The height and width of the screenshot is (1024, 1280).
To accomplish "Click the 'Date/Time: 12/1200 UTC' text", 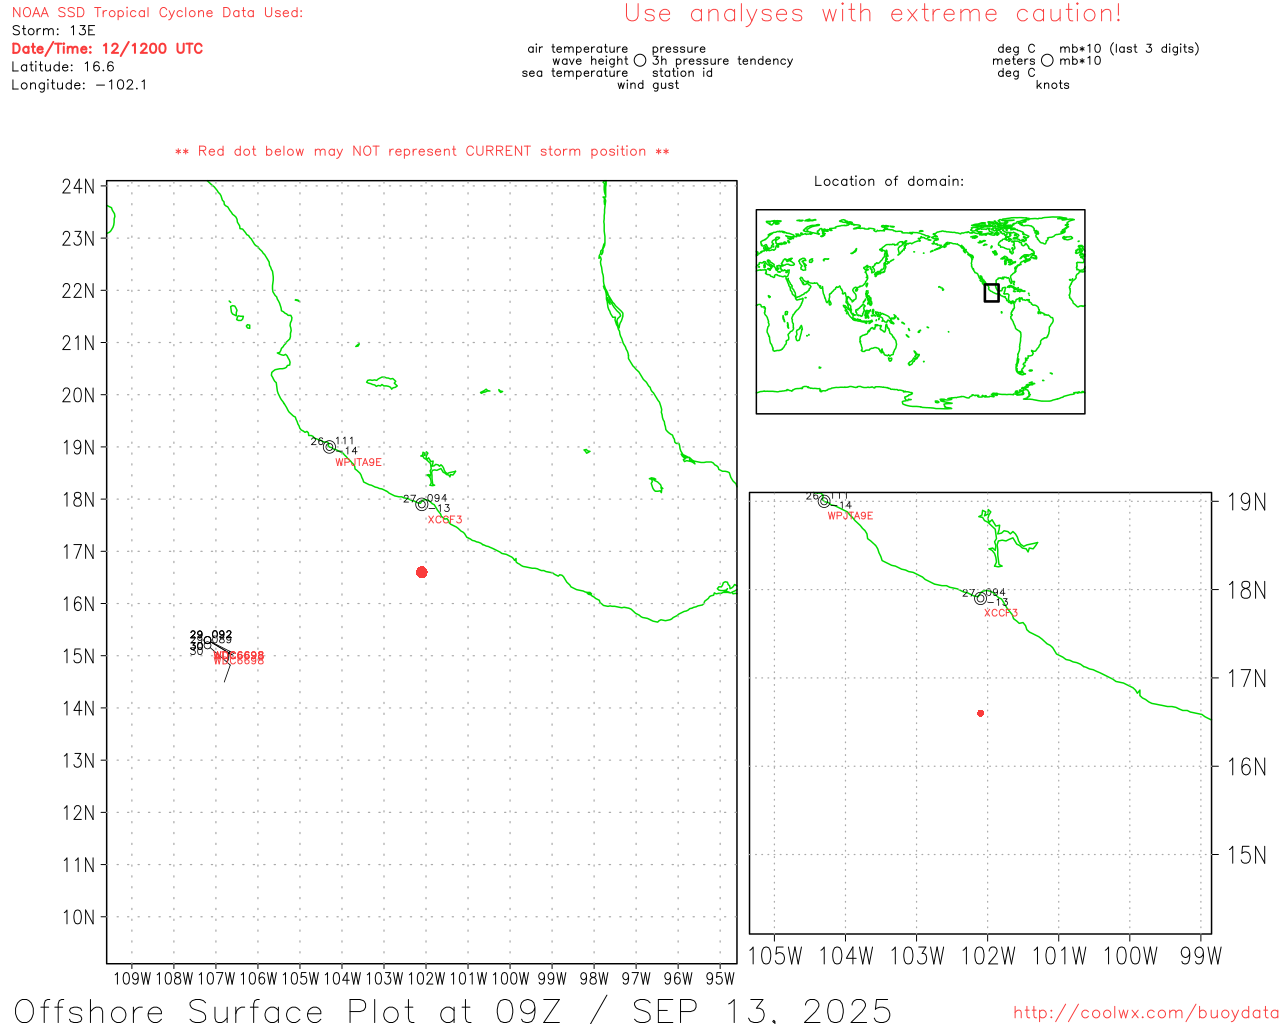I will (107, 49).
